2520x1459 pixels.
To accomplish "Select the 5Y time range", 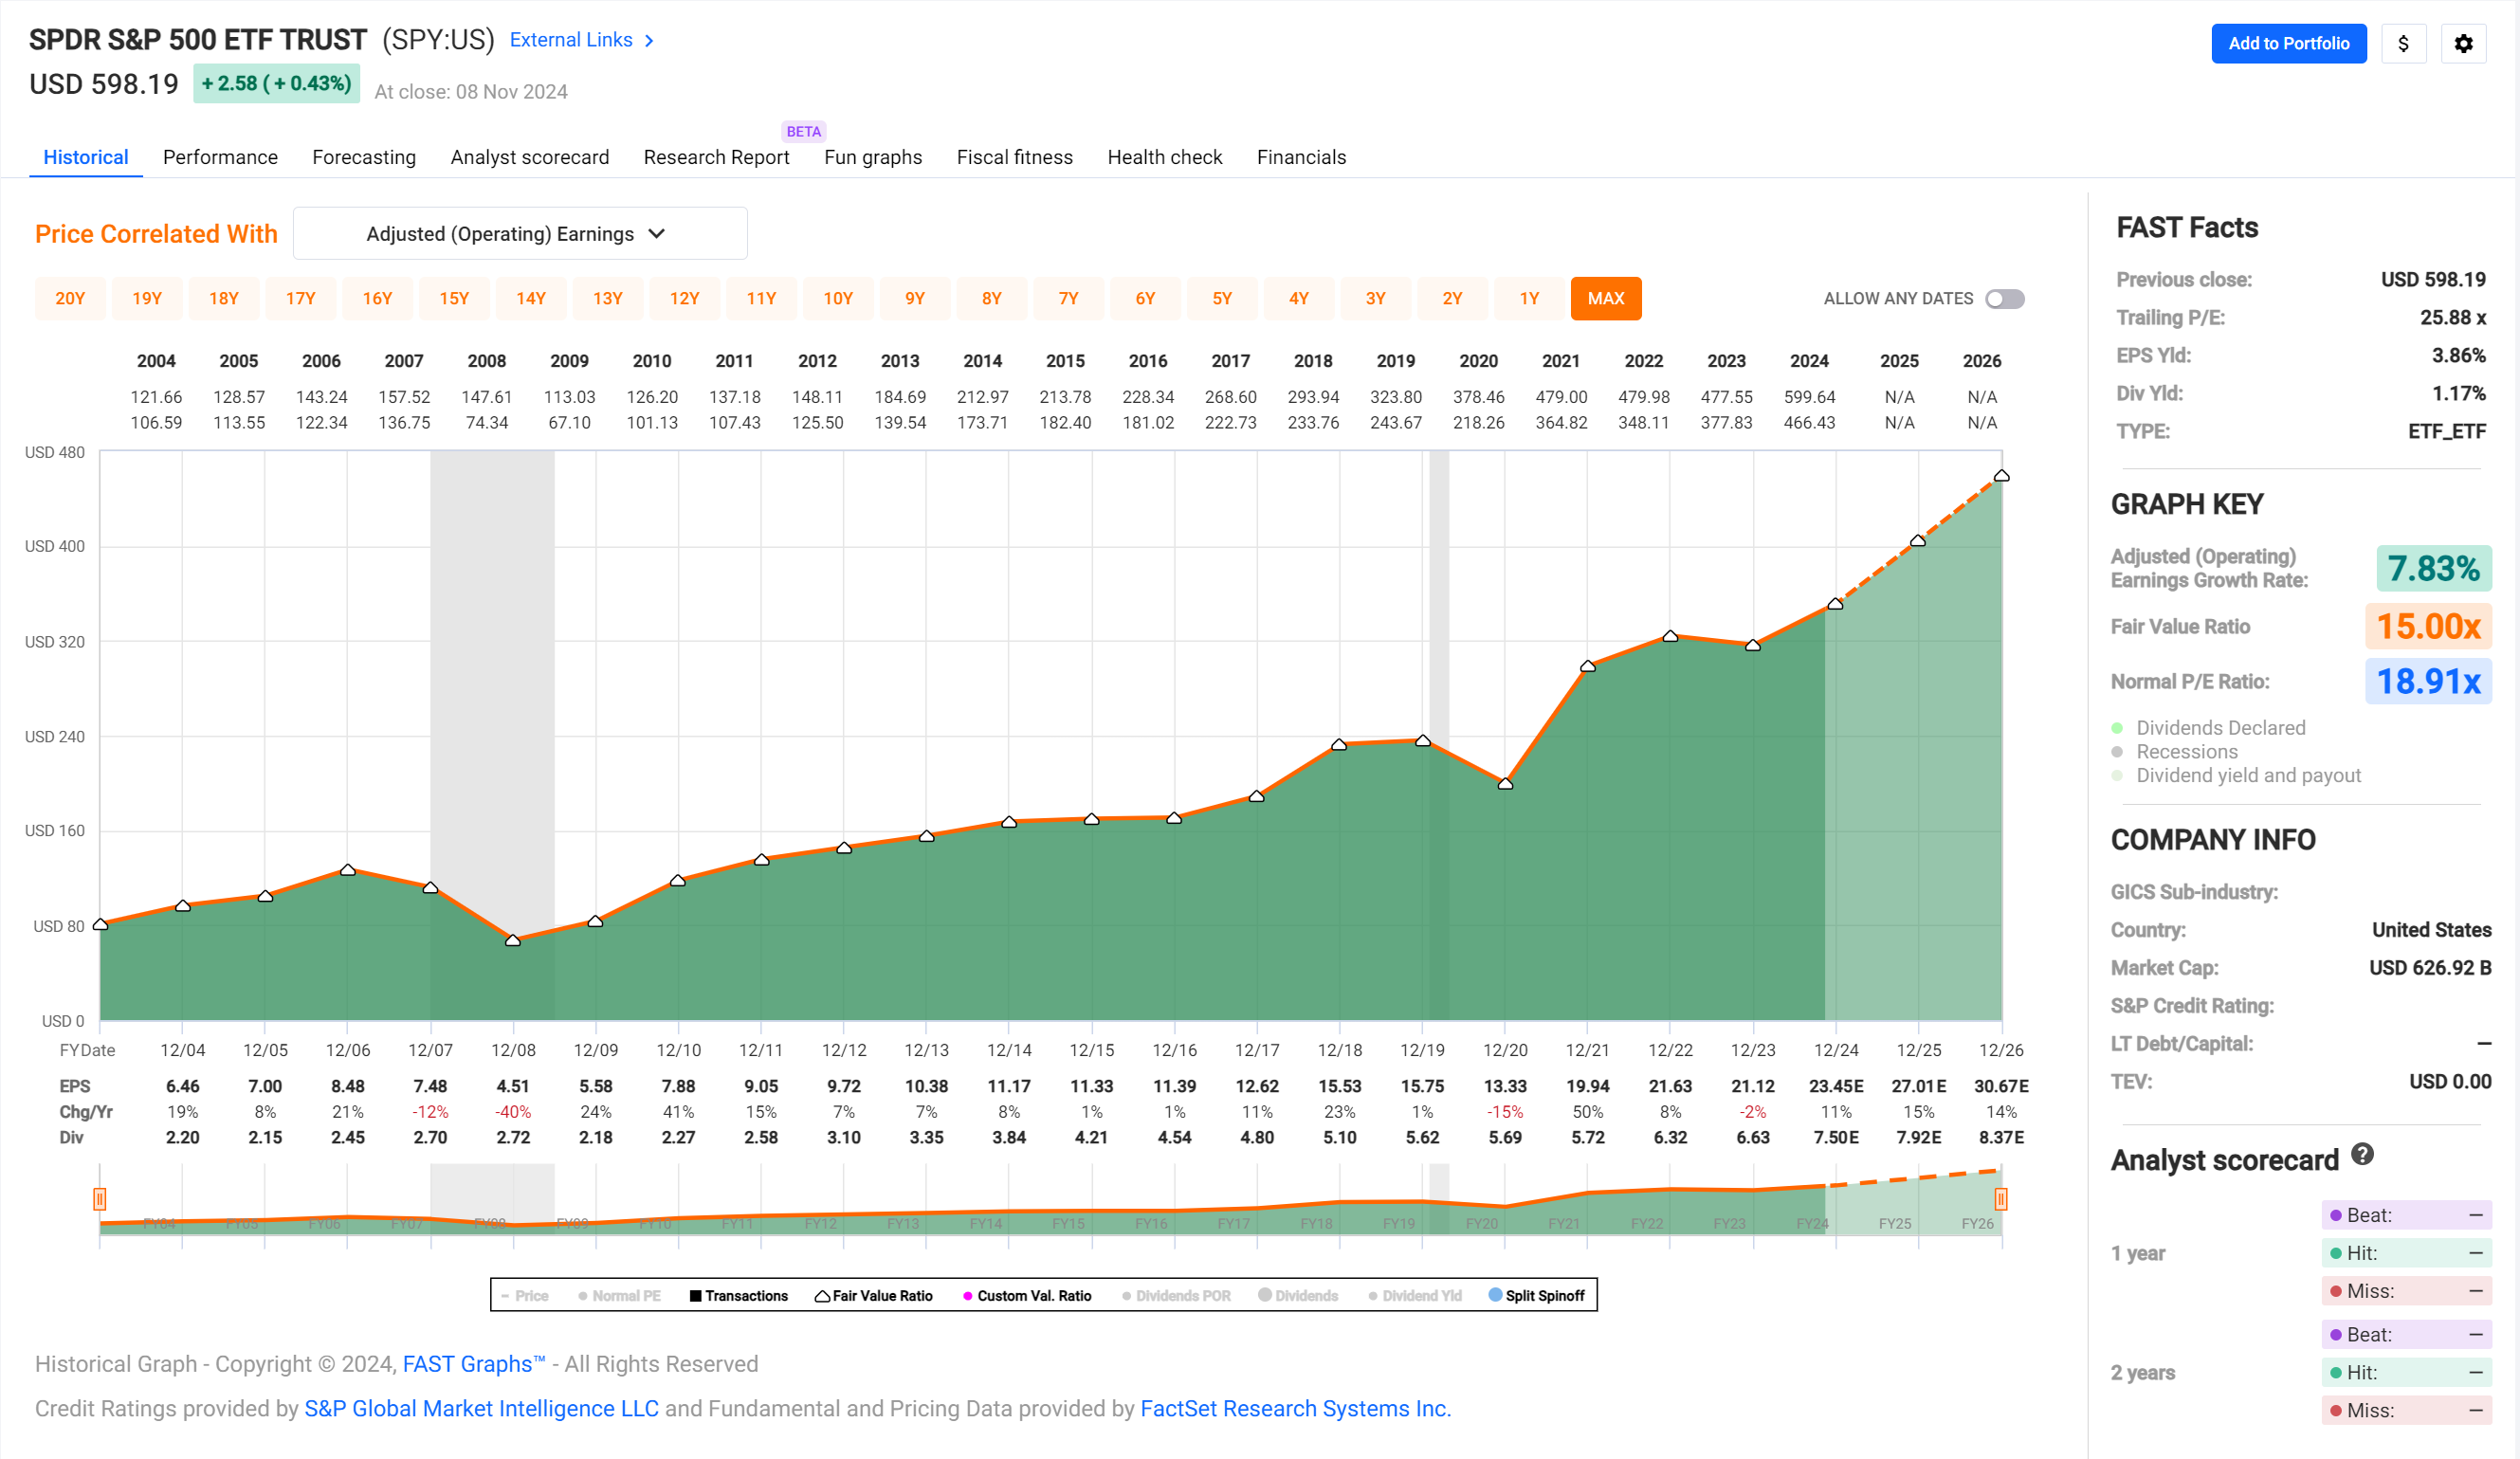I will tap(1222, 299).
